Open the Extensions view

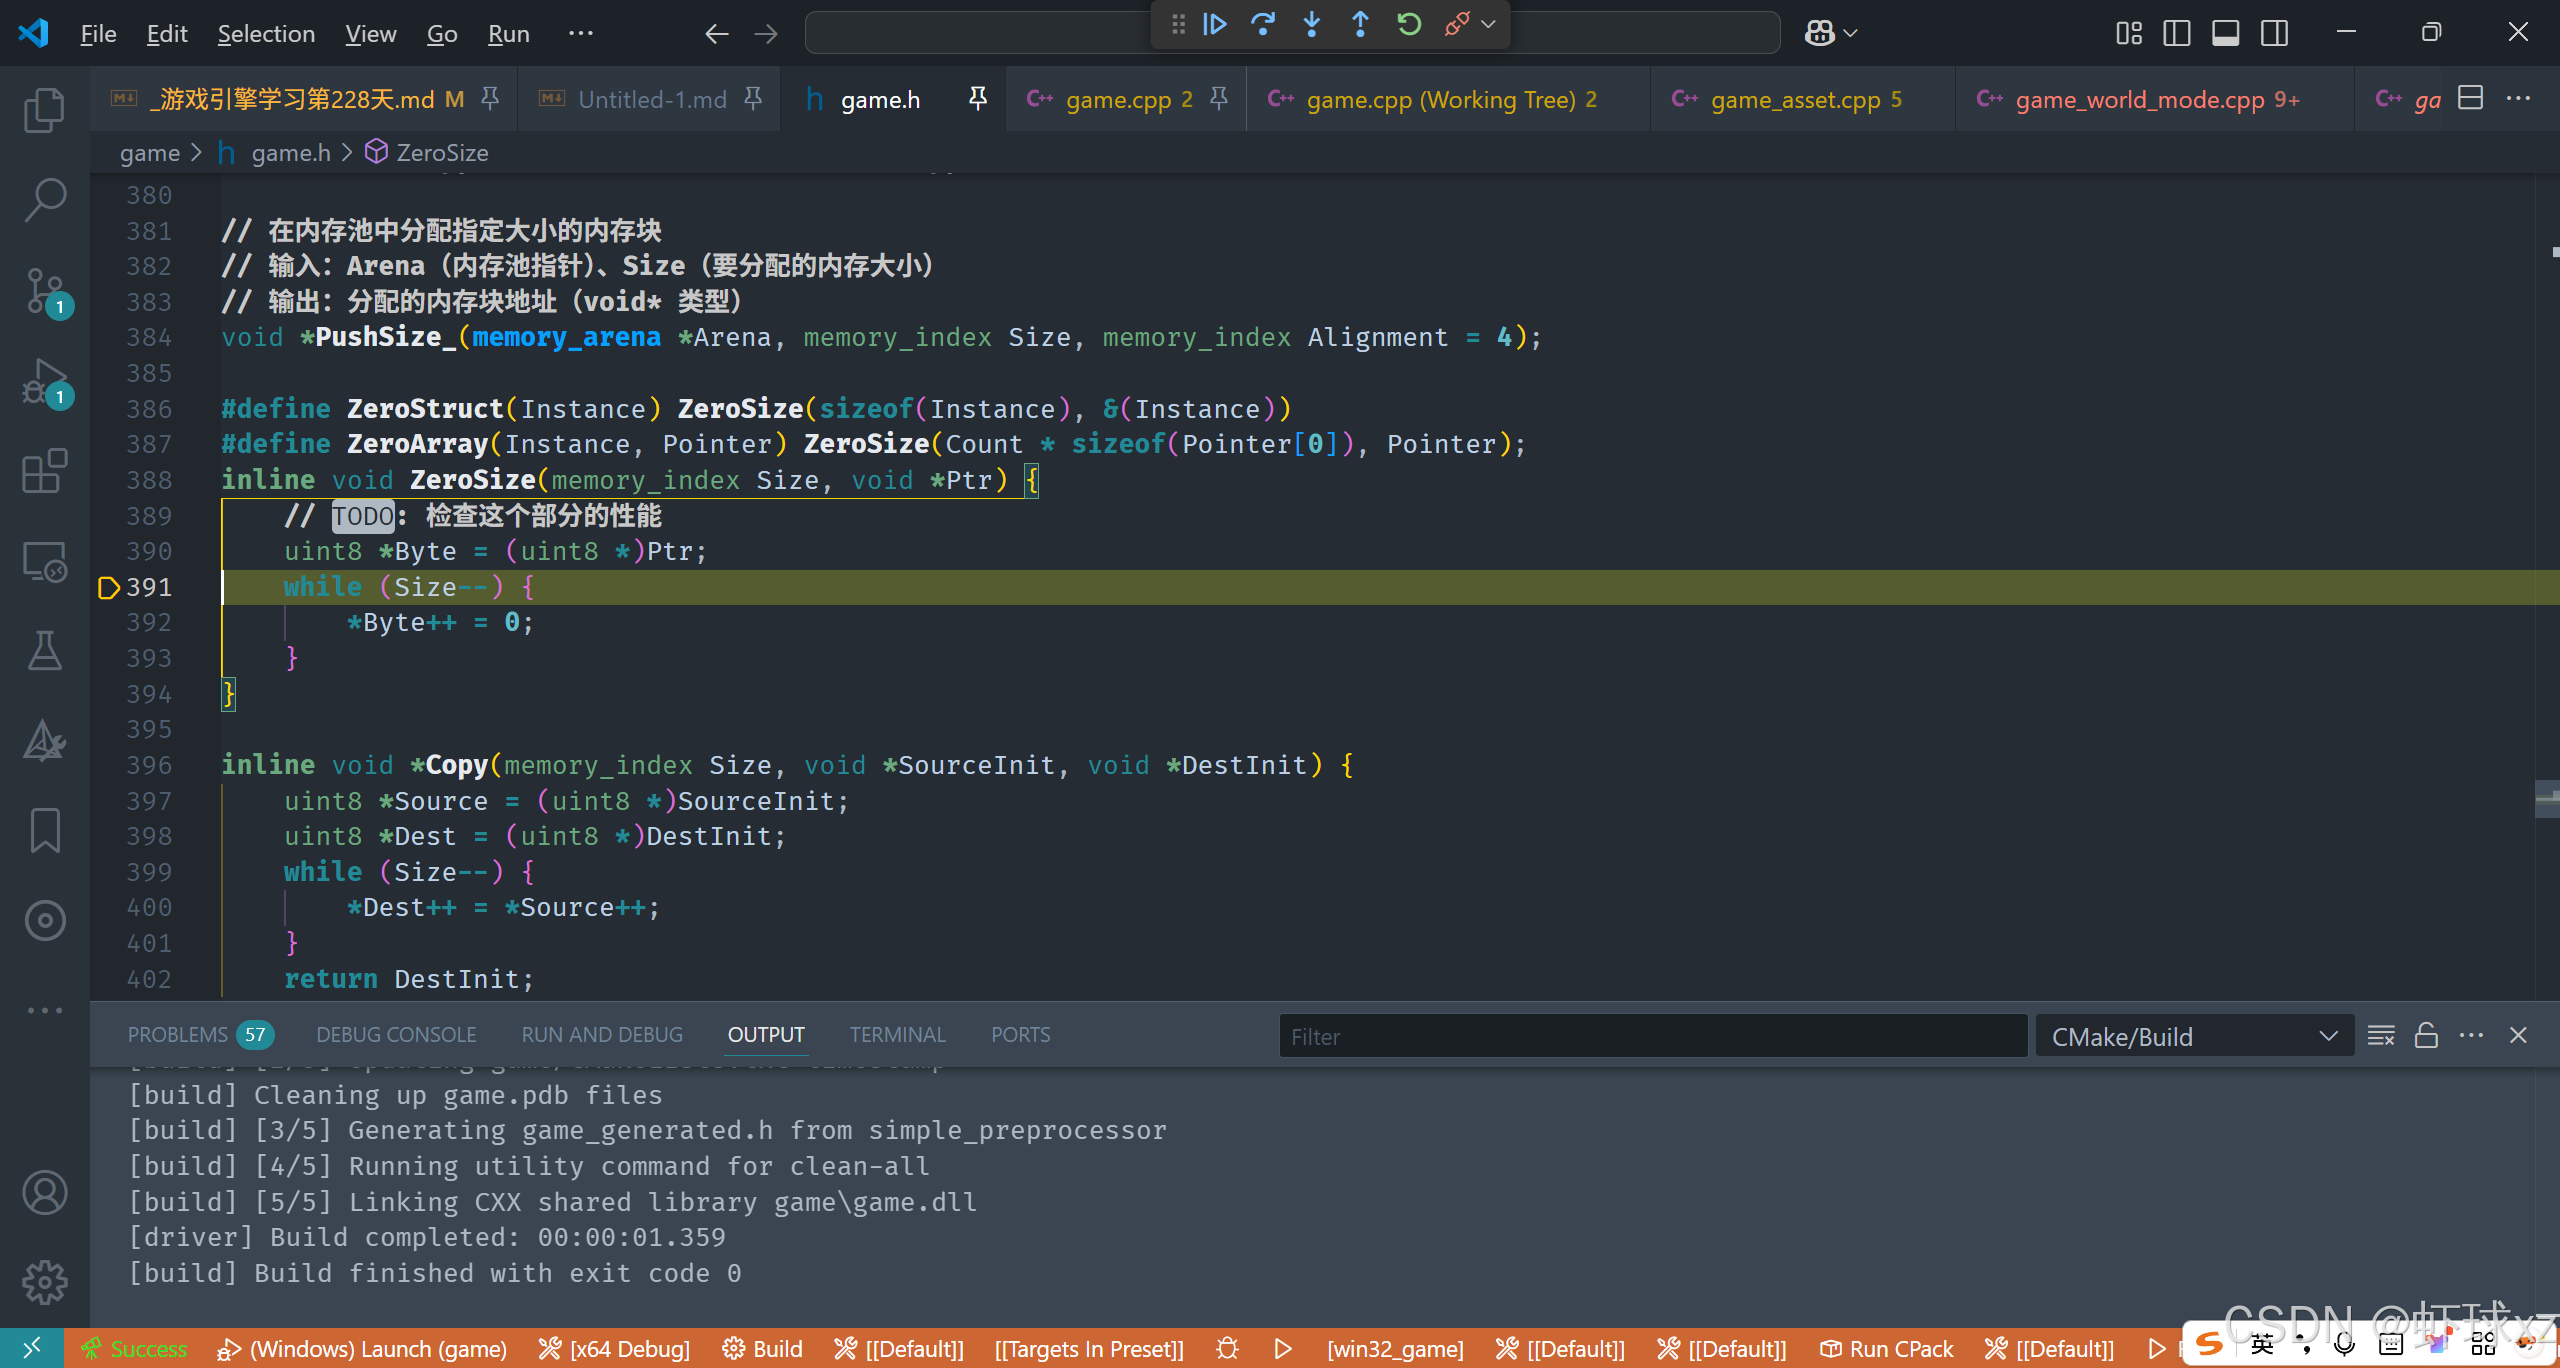[x=44, y=471]
